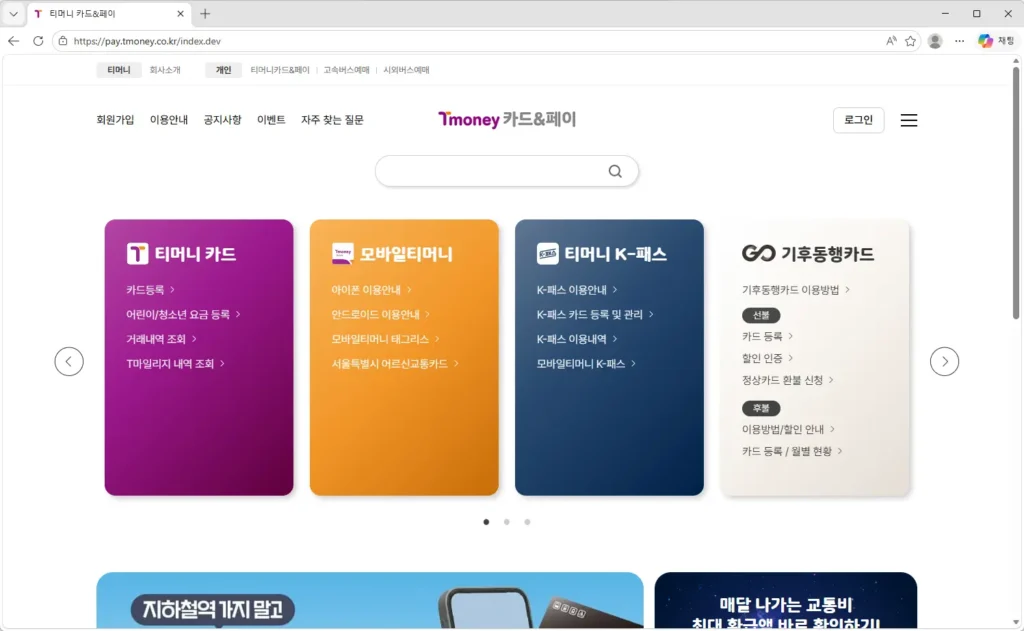Open Copilot chat icon
The width and height of the screenshot is (1024, 631).
pyautogui.click(x=985, y=41)
